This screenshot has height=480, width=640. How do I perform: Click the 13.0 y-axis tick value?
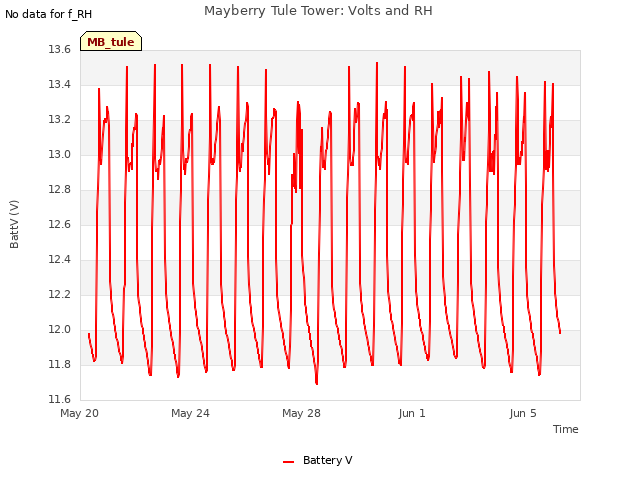coord(60,154)
